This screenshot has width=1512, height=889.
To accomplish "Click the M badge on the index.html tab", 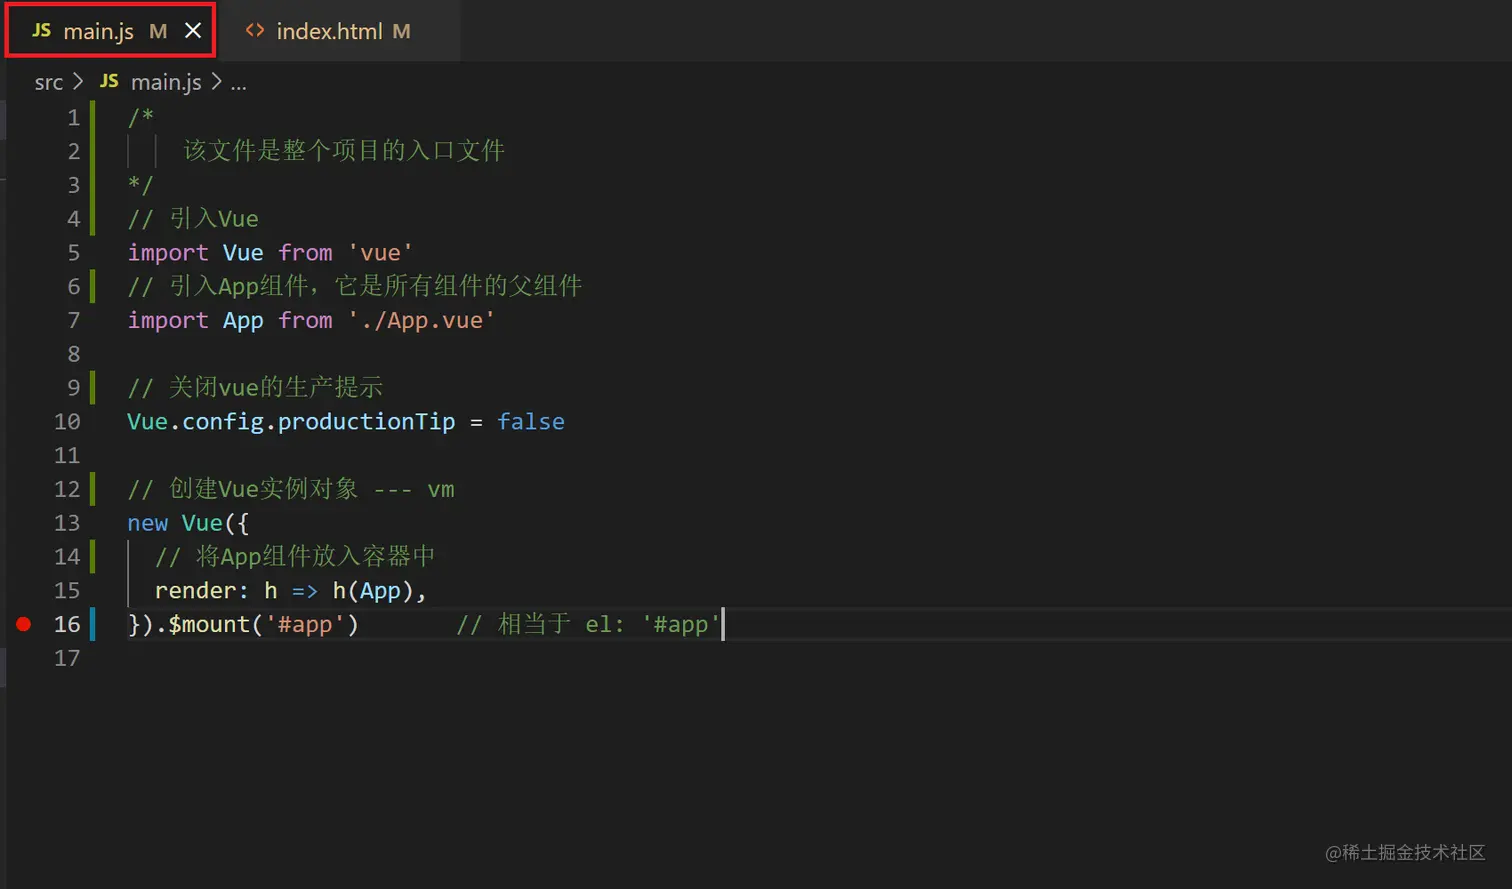I will click(x=400, y=31).
